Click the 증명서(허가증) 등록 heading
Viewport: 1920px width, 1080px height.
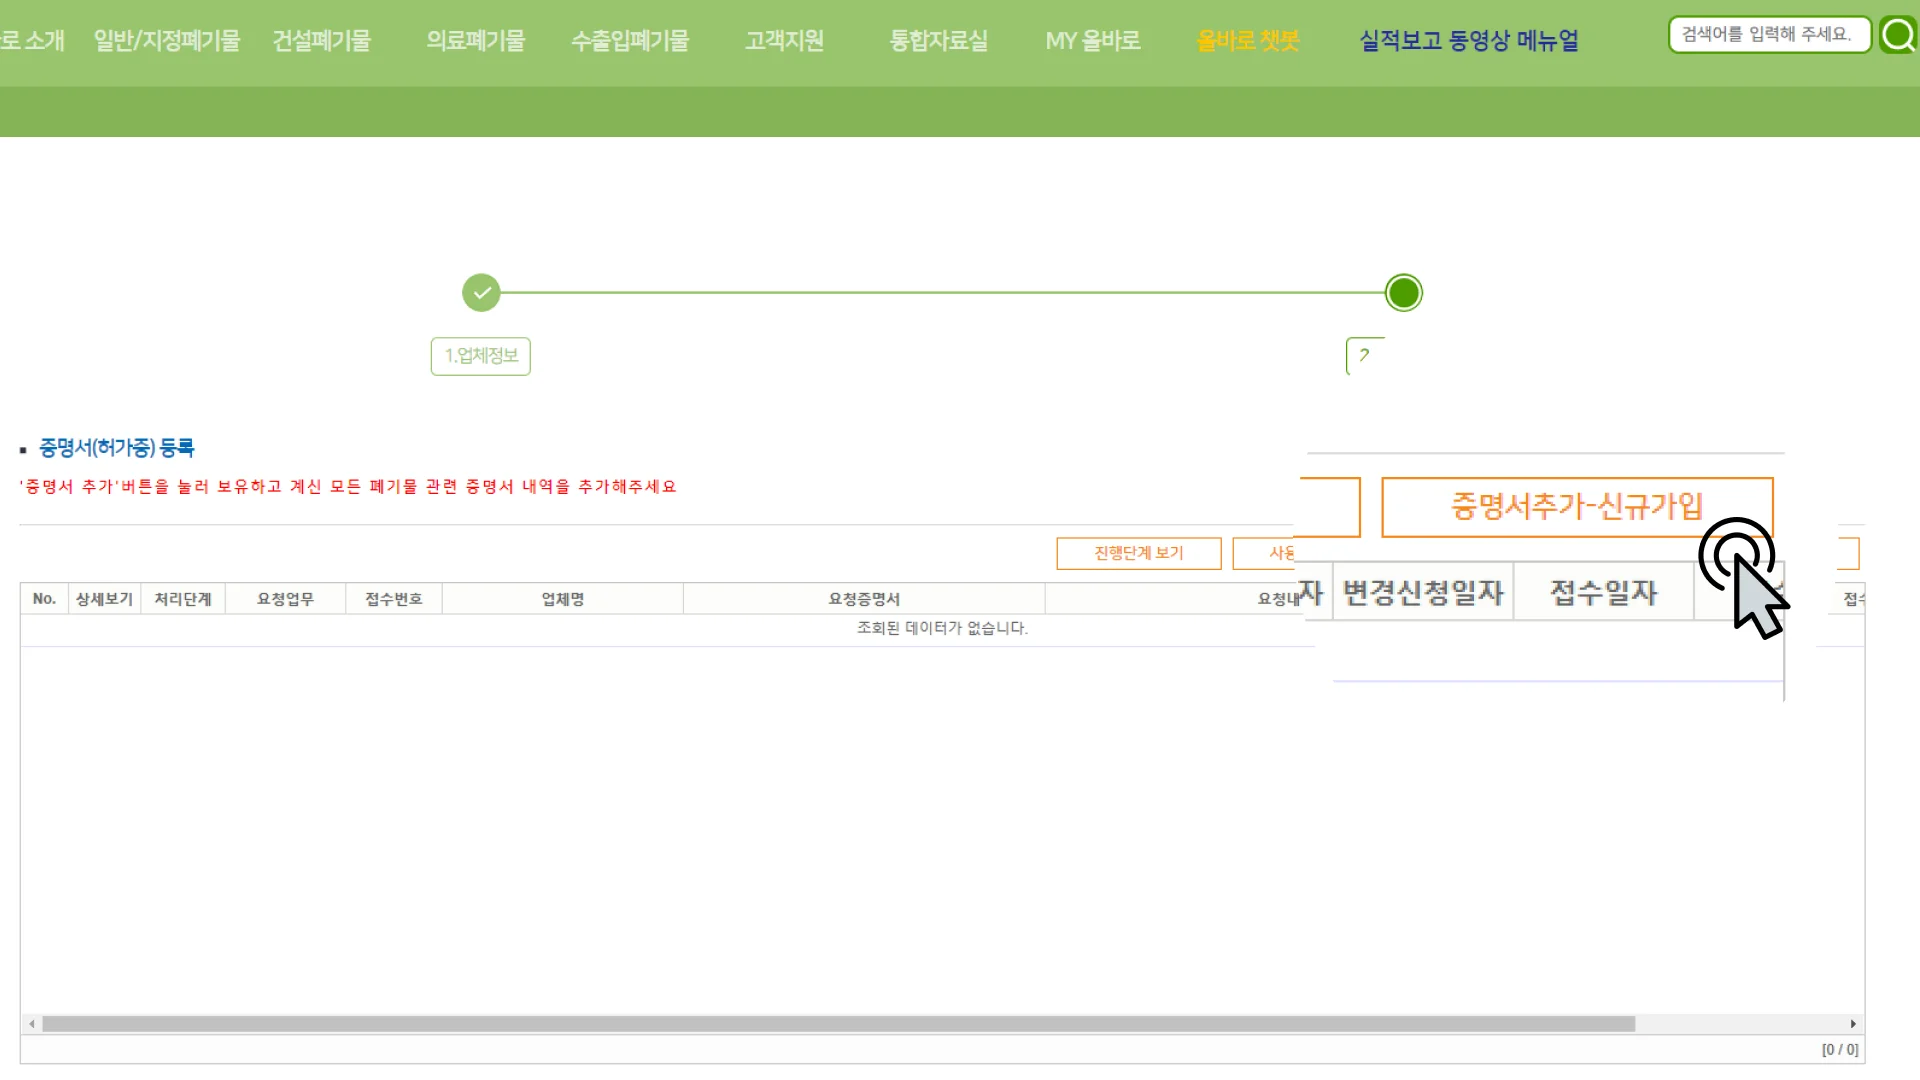point(116,448)
